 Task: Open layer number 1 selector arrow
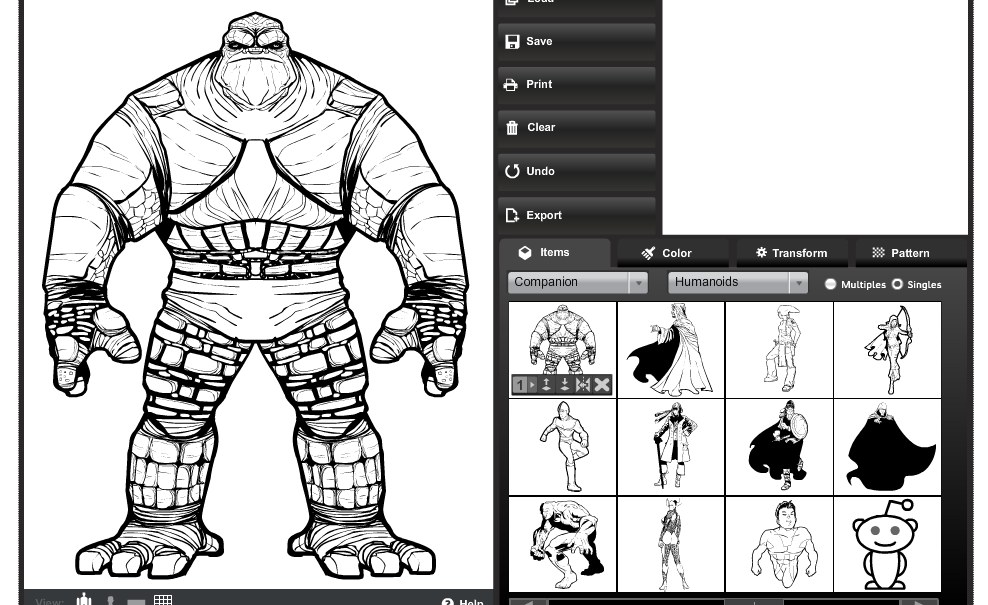pos(532,384)
